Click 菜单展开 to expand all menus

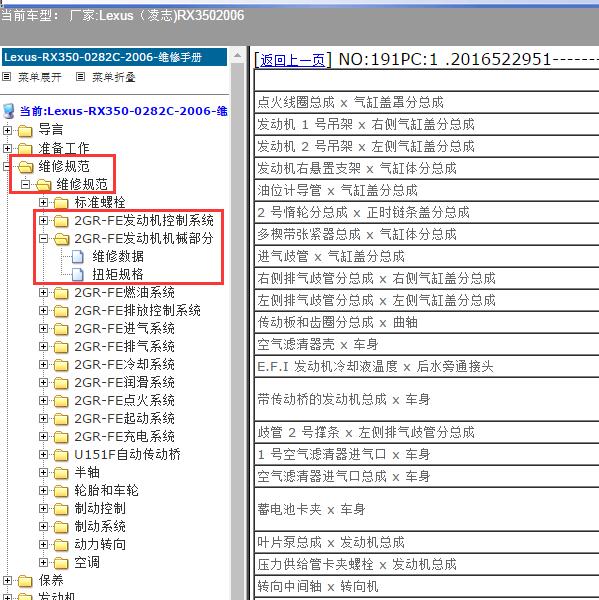[x=39, y=77]
